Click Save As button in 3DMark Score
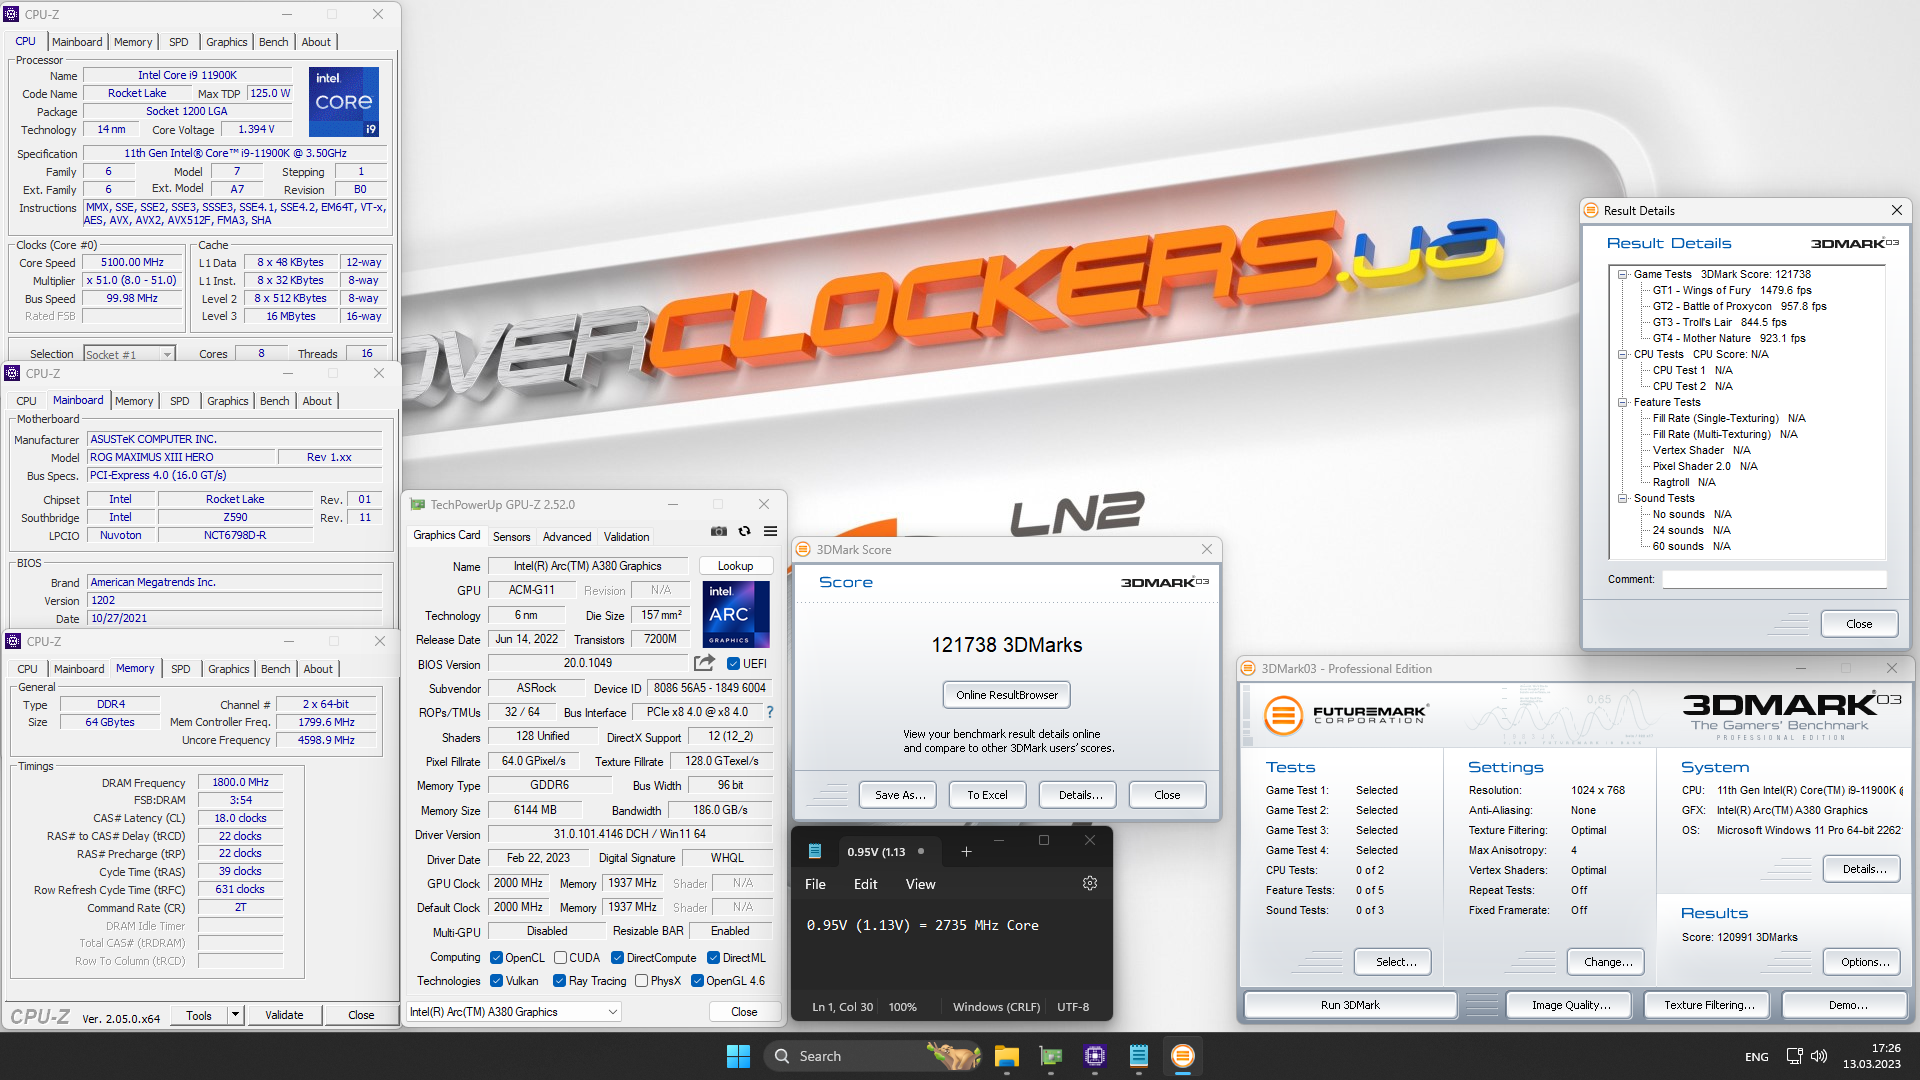This screenshot has width=1920, height=1080. pyautogui.click(x=899, y=795)
